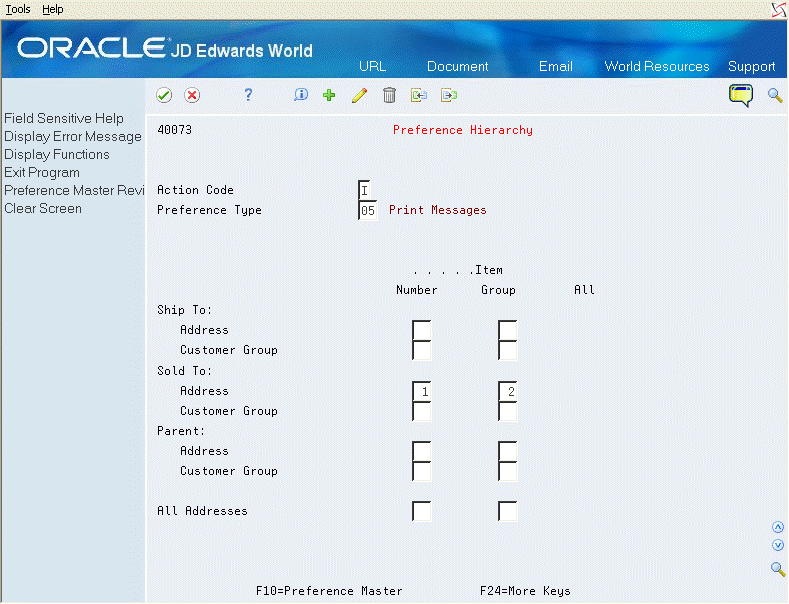Select Clear Screen option
The height and width of the screenshot is (604, 789).
[x=43, y=208]
